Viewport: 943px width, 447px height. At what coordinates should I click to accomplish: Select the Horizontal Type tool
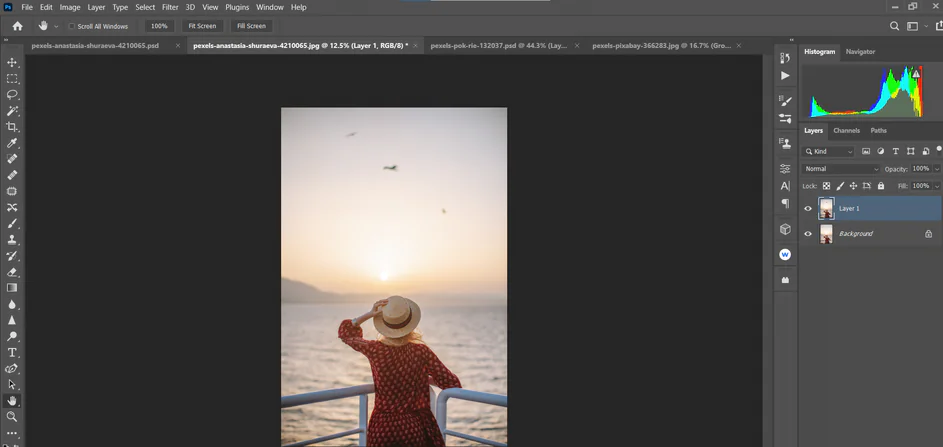tap(12, 353)
